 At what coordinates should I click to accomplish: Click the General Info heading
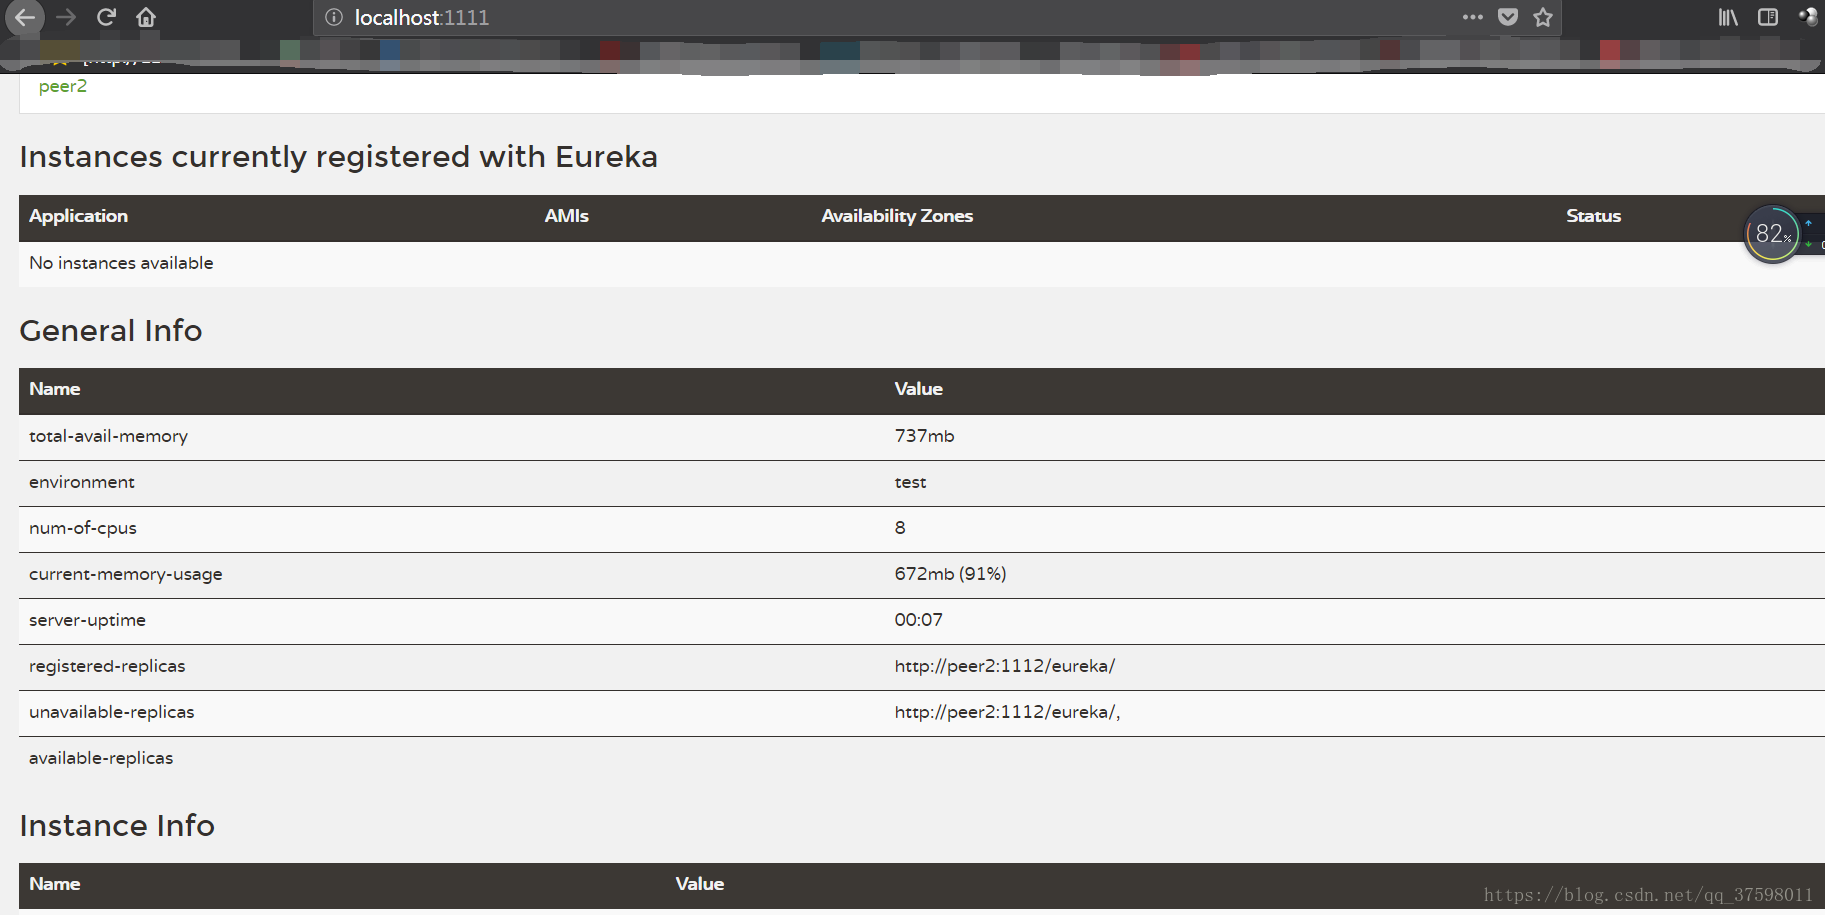click(111, 331)
